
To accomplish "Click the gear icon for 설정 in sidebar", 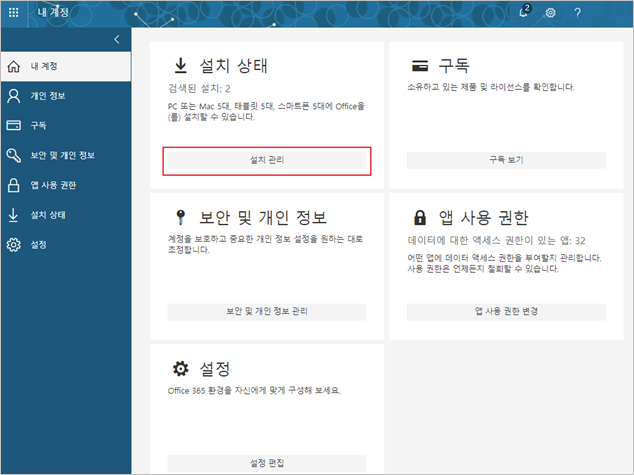I will point(14,244).
